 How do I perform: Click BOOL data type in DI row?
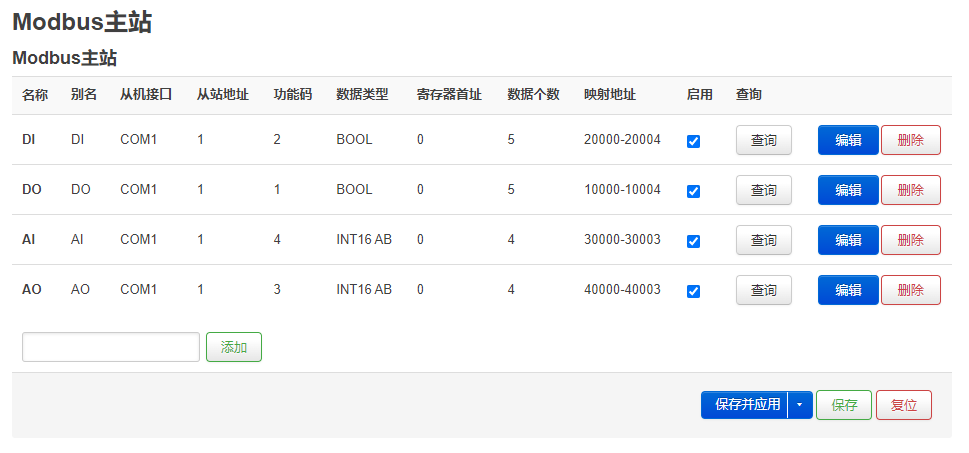355,140
